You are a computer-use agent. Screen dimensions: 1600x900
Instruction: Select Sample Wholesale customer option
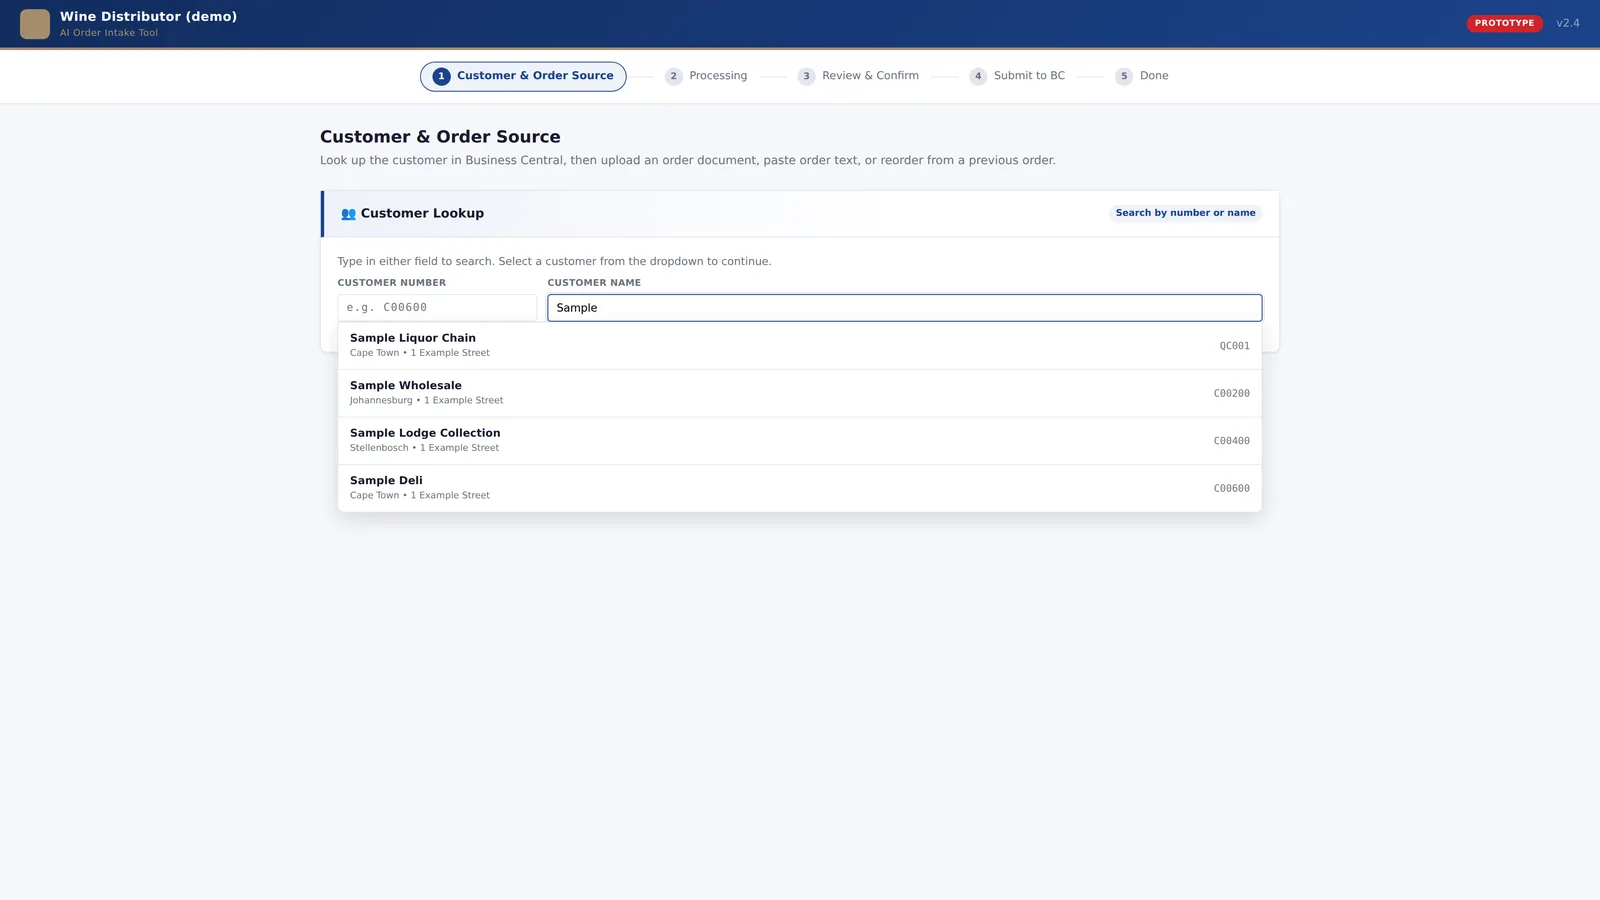(x=800, y=393)
